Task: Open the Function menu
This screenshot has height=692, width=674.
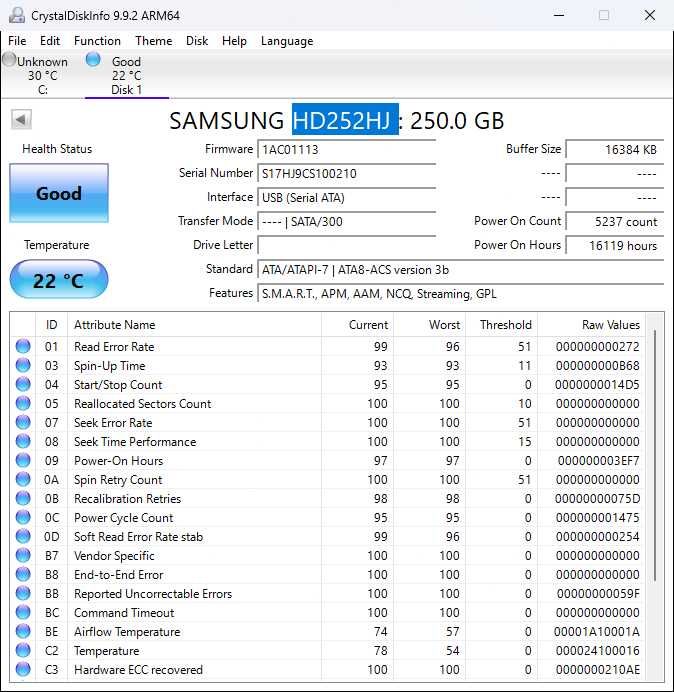Action: [x=97, y=41]
